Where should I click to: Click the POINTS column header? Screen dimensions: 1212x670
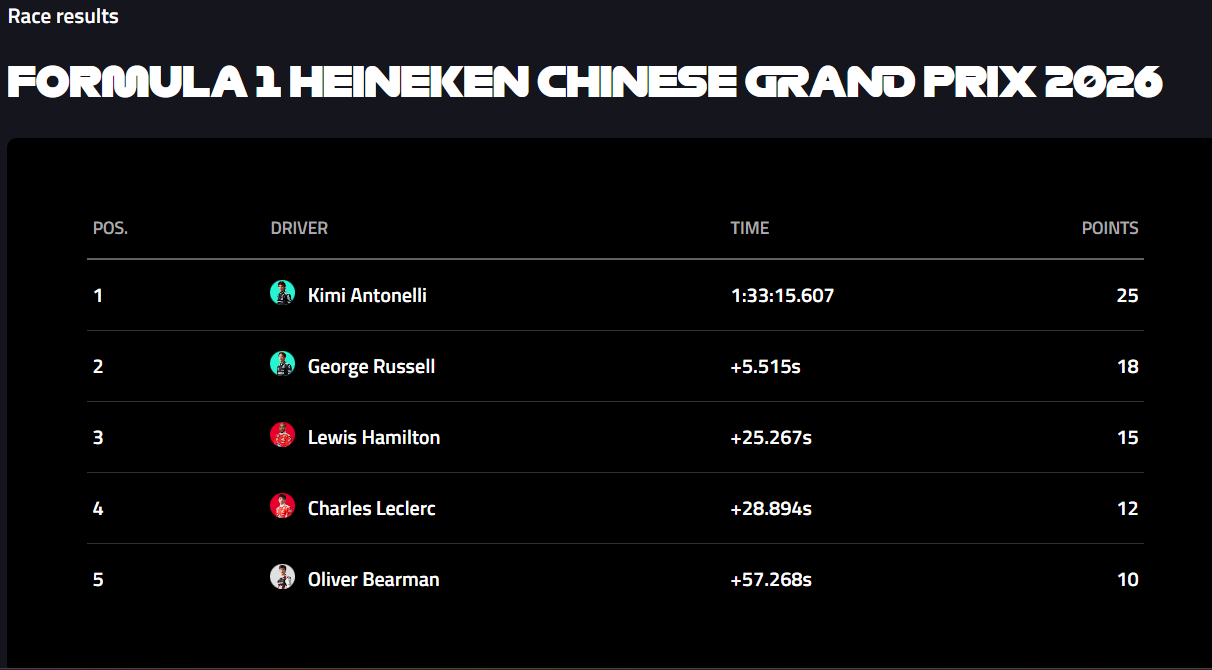click(x=1110, y=228)
